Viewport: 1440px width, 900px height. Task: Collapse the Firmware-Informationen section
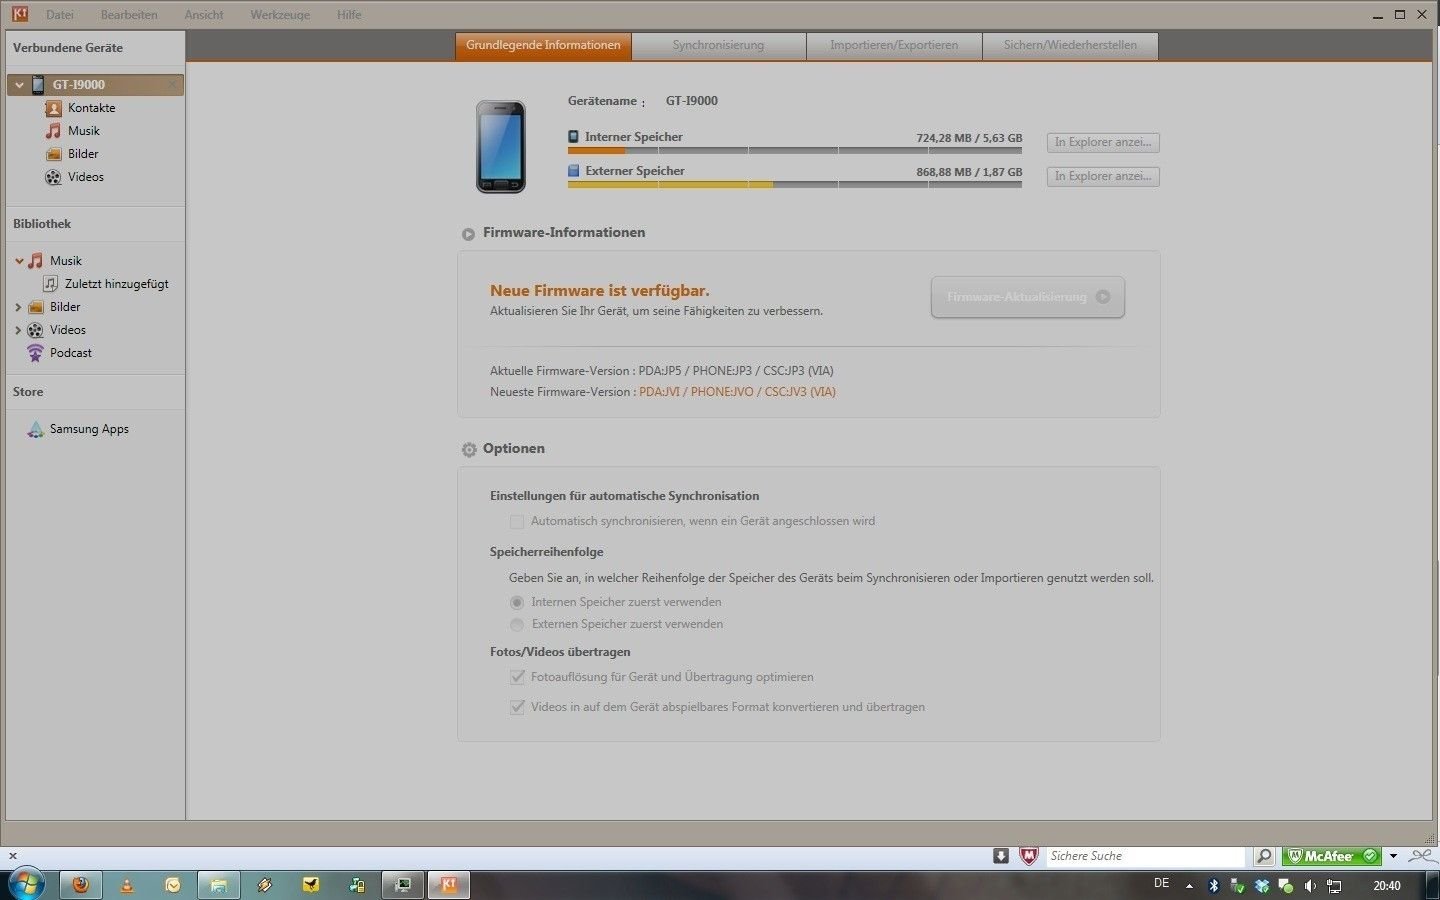tap(468, 234)
